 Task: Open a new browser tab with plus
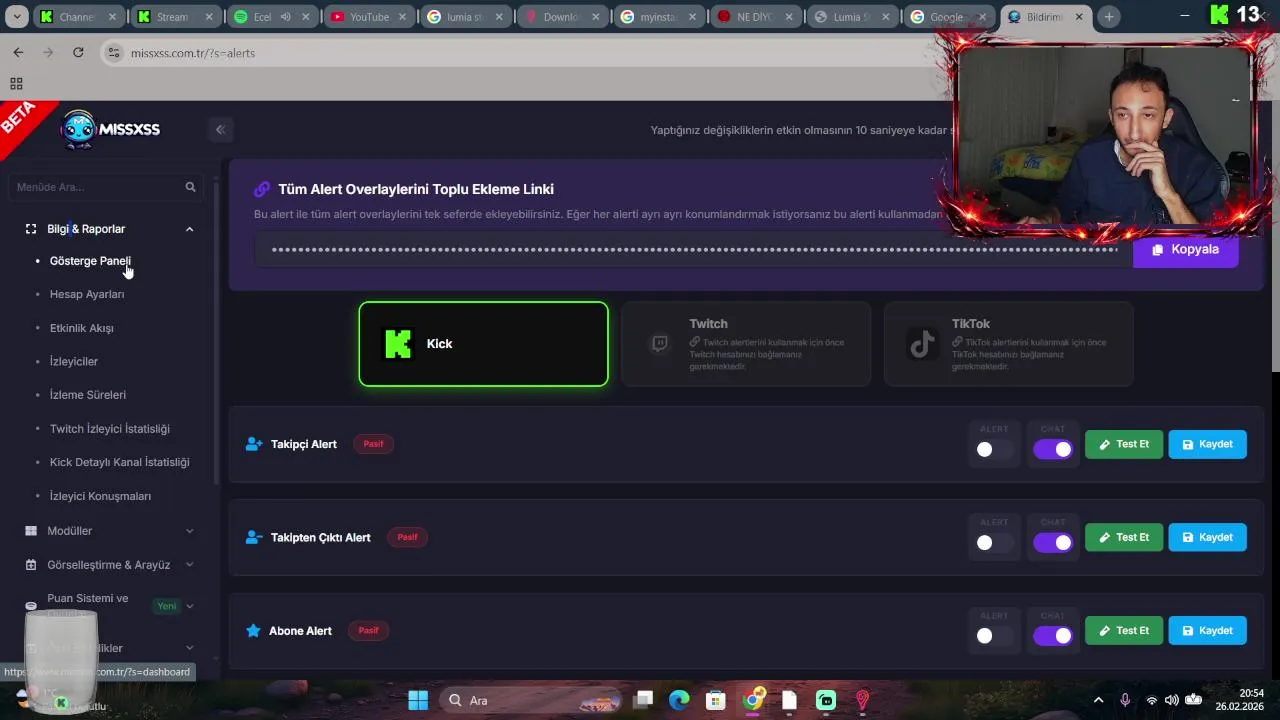coord(1108,17)
